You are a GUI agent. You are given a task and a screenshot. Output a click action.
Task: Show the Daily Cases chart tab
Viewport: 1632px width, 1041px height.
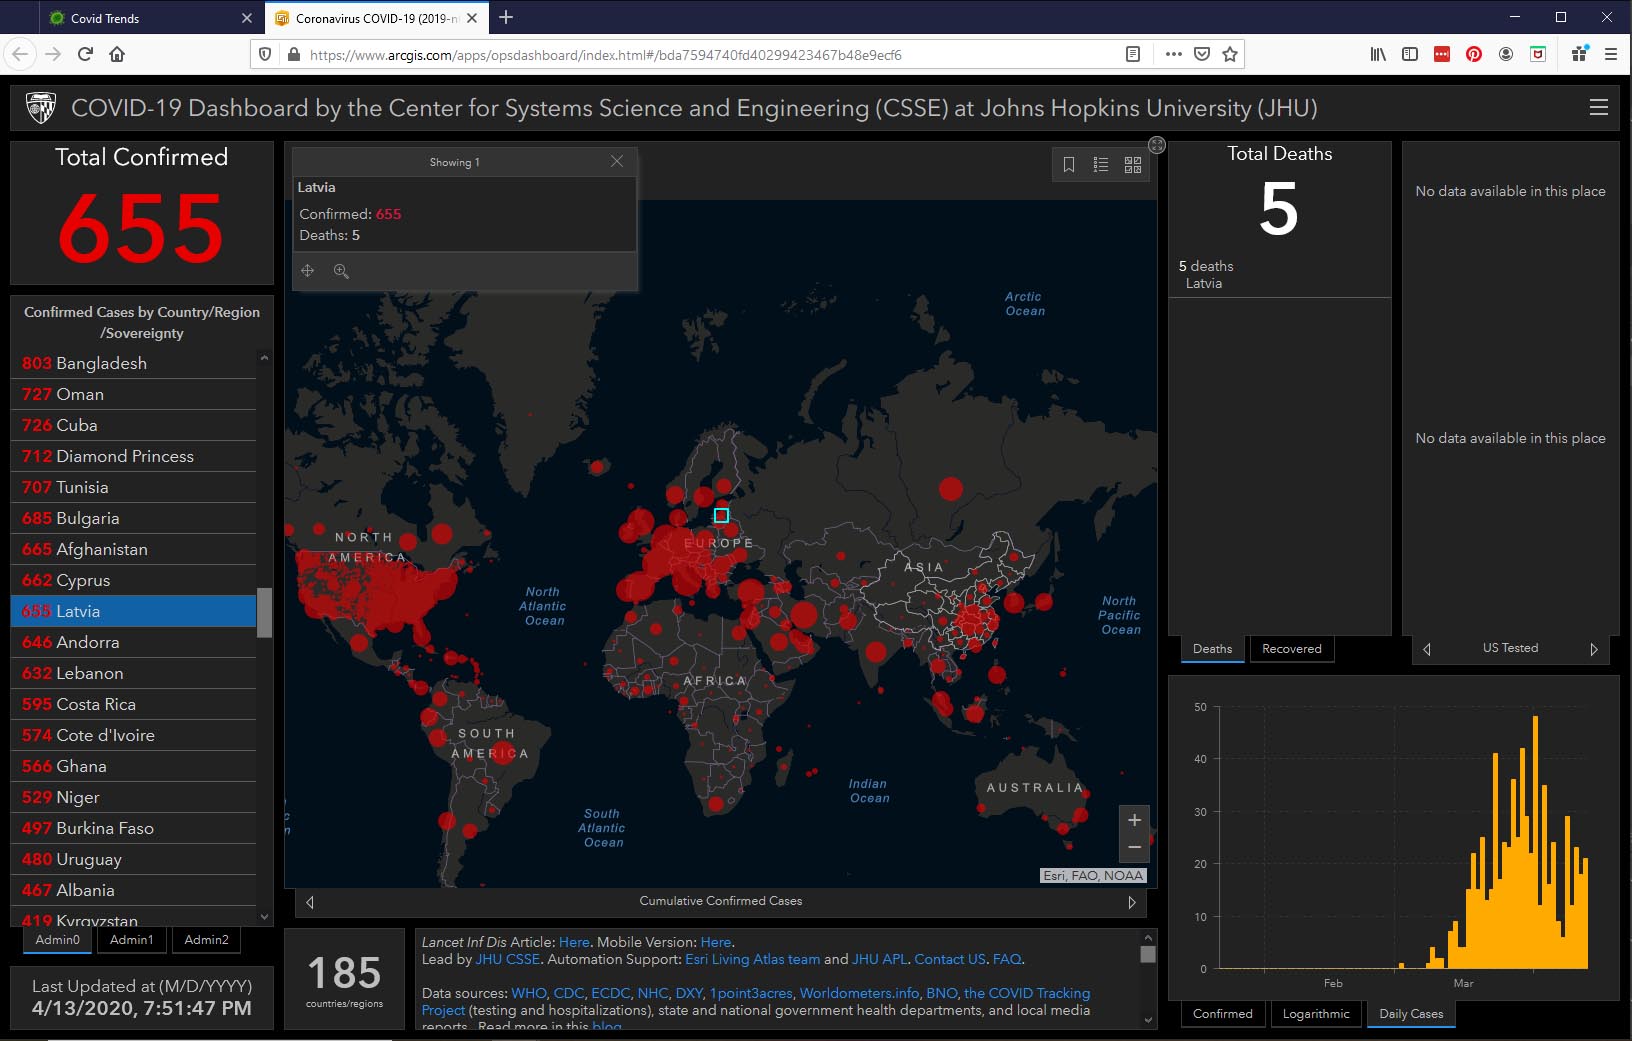coord(1412,1014)
